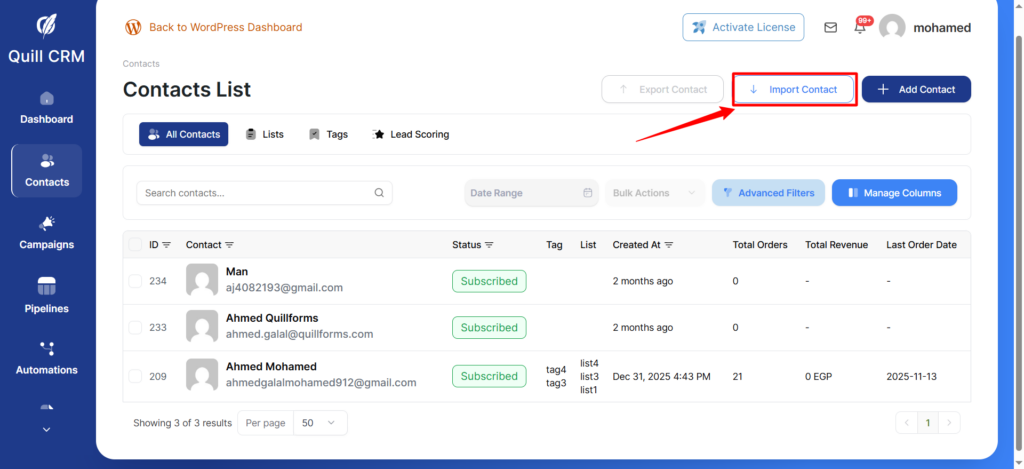Switch to the Lead Scoring tab
The width and height of the screenshot is (1024, 469).
(410, 134)
